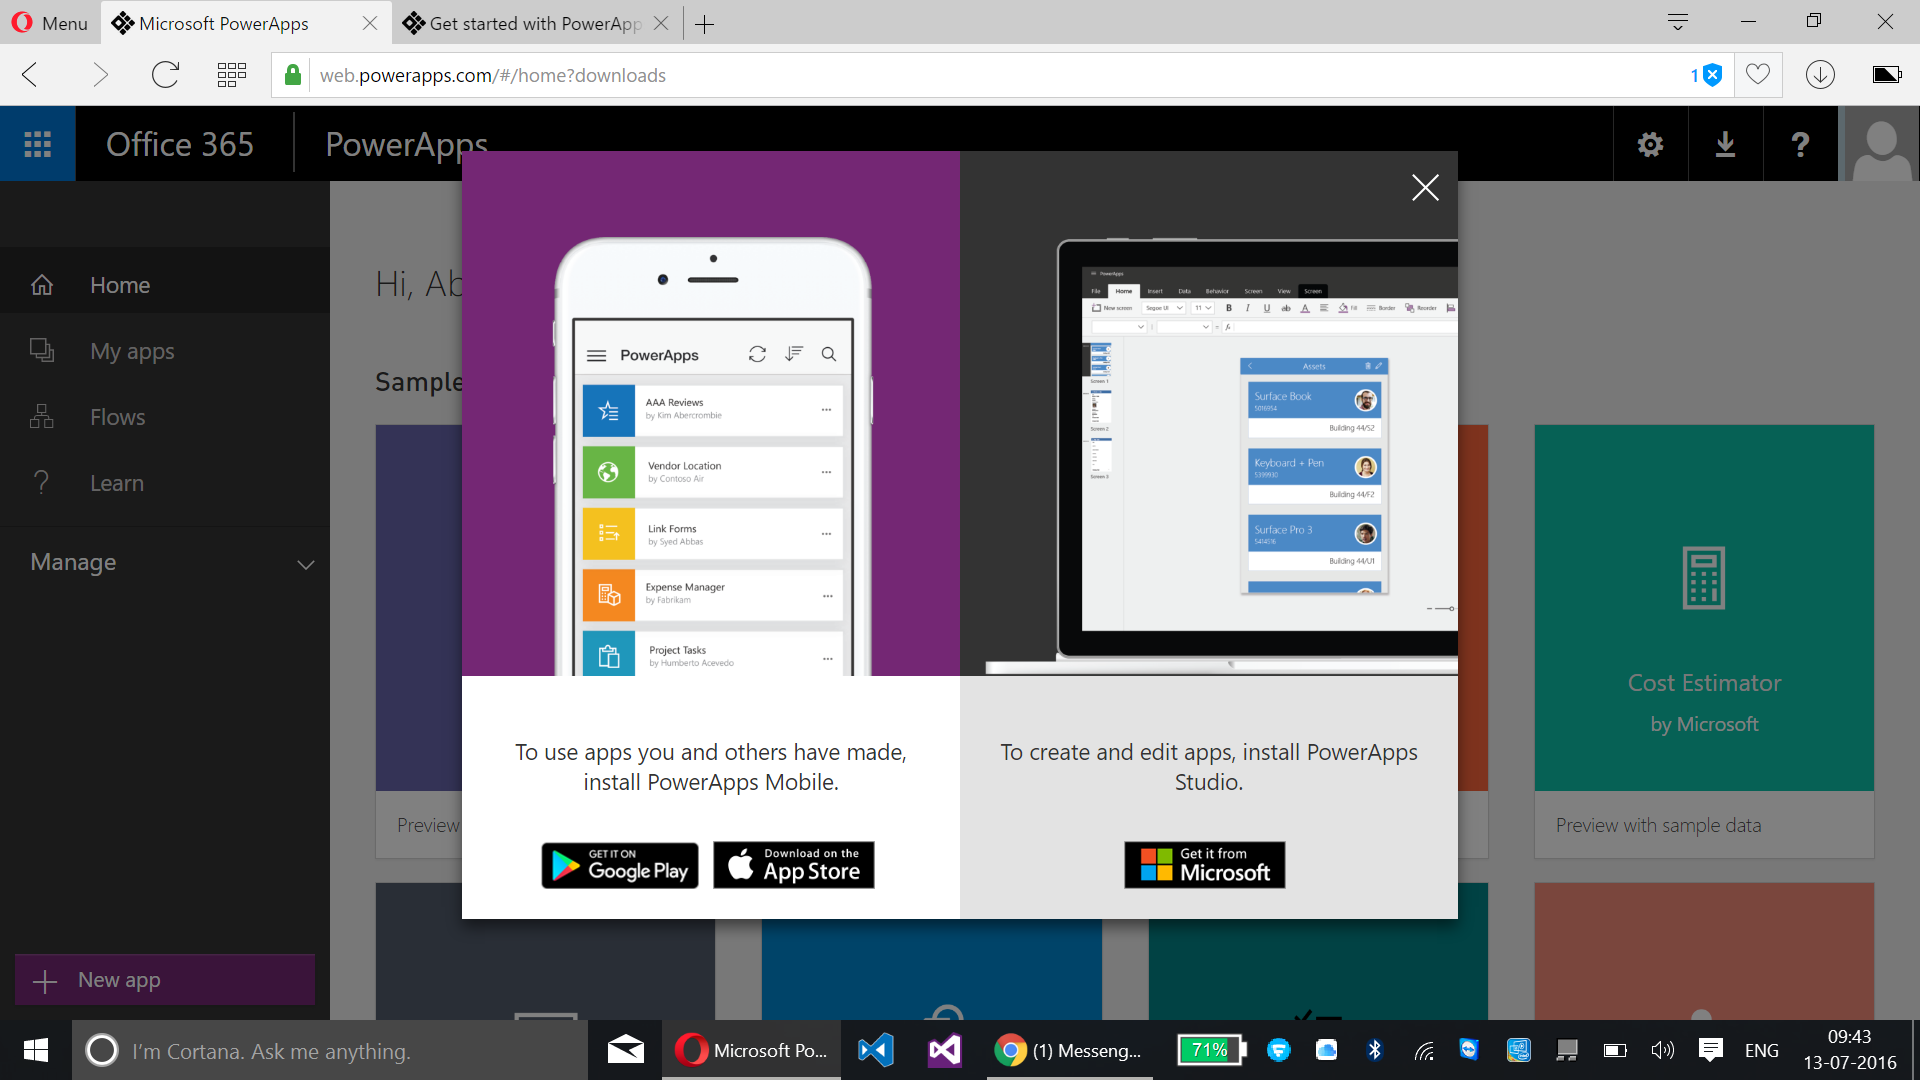
Task: Expand the Manage section chevron
Action: (x=306, y=564)
